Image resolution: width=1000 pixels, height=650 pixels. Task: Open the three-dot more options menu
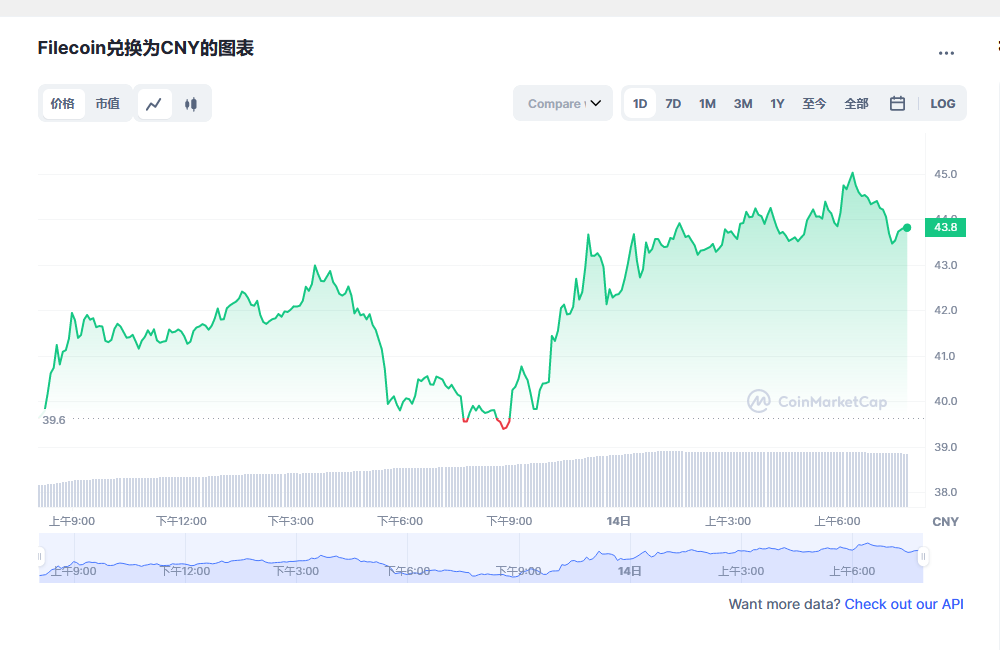click(946, 53)
